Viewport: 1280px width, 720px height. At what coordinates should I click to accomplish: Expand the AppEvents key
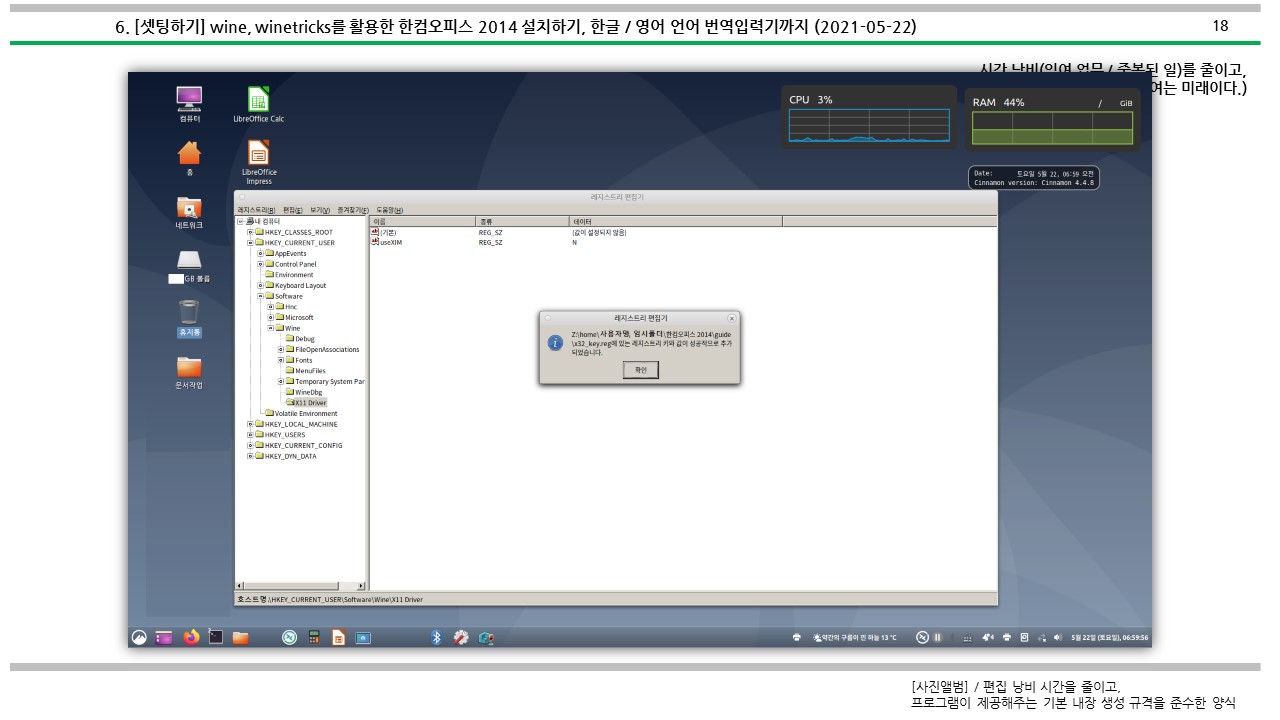tap(260, 253)
